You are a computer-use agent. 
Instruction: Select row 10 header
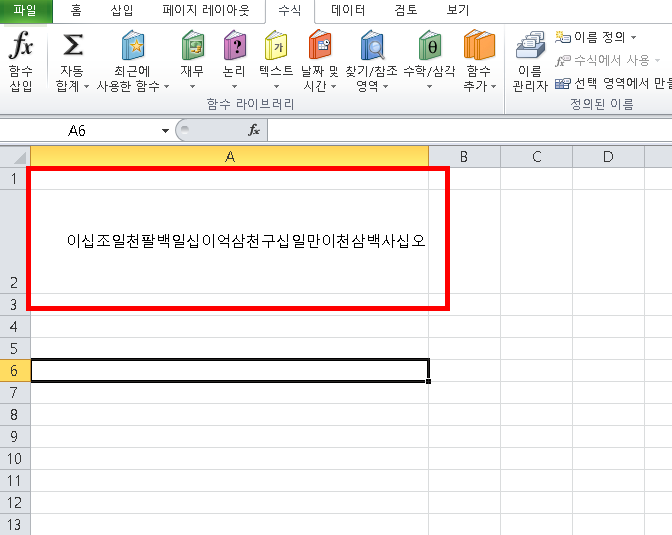[x=15, y=458]
